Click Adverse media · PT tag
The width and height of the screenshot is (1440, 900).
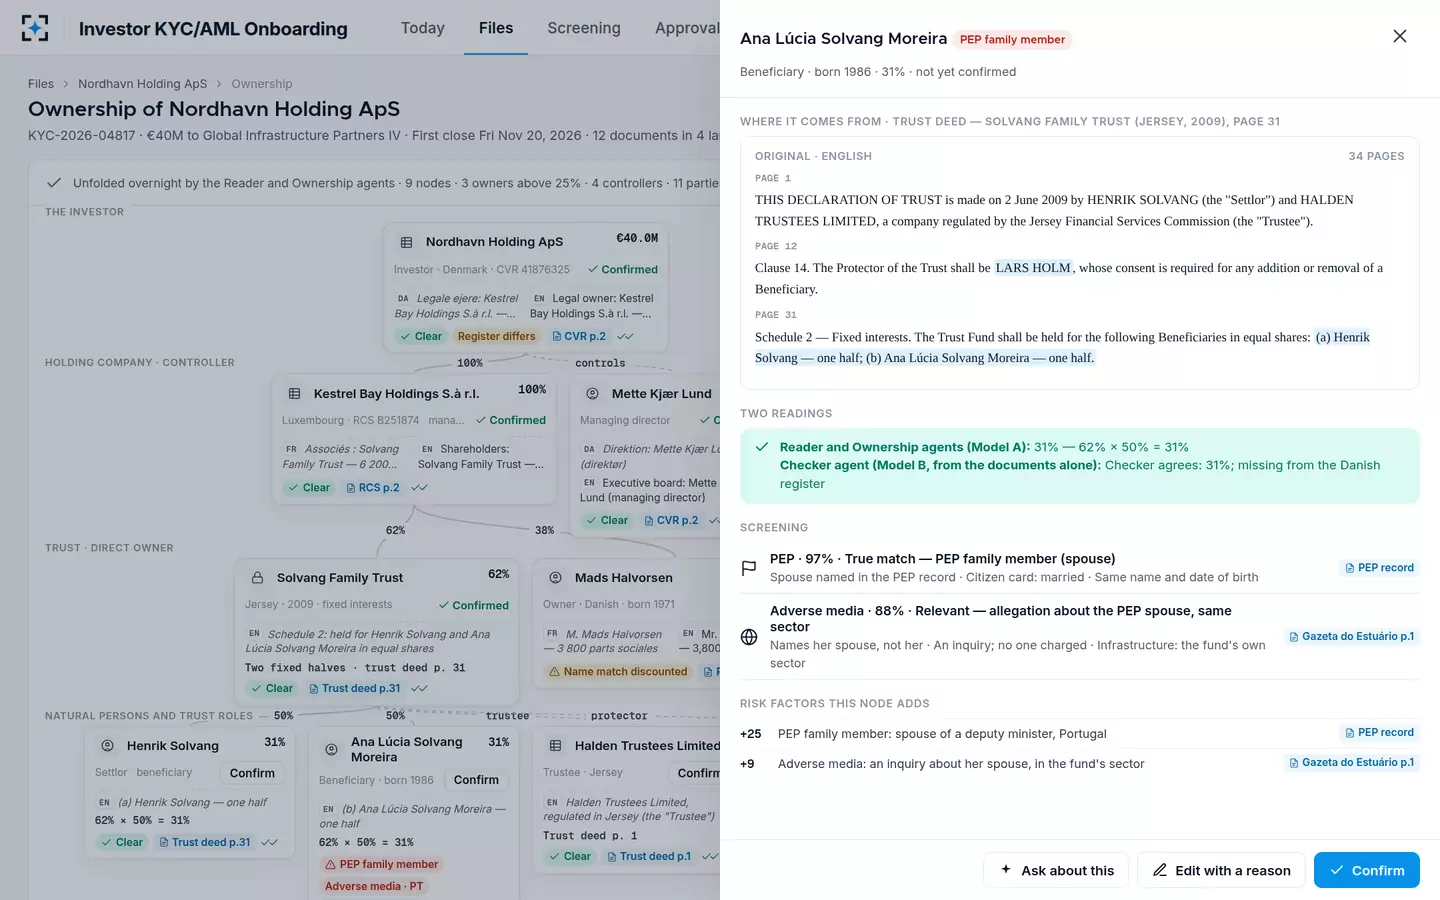coord(374,887)
